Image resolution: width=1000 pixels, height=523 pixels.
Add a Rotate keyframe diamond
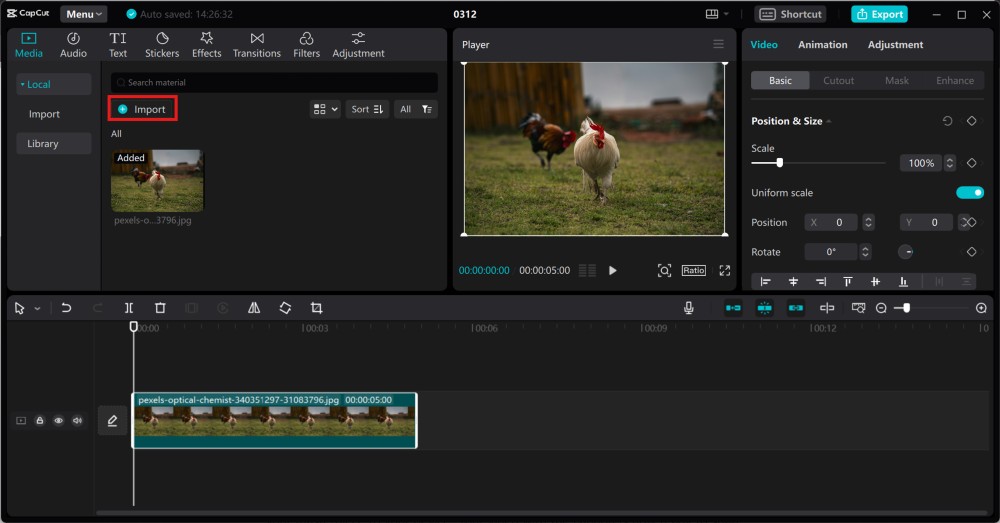(971, 252)
